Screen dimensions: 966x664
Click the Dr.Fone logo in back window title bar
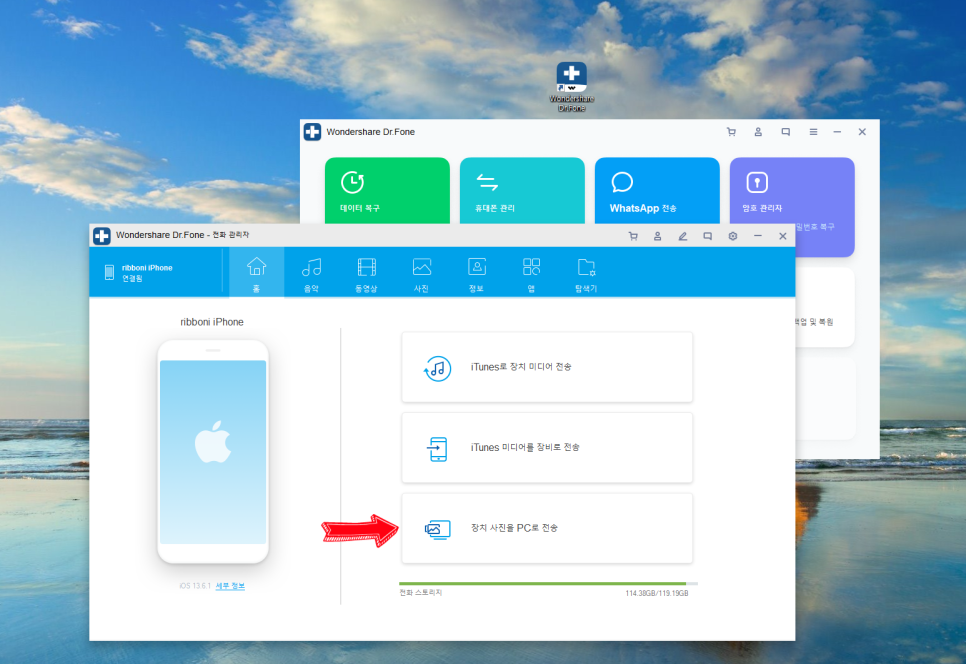coord(312,132)
